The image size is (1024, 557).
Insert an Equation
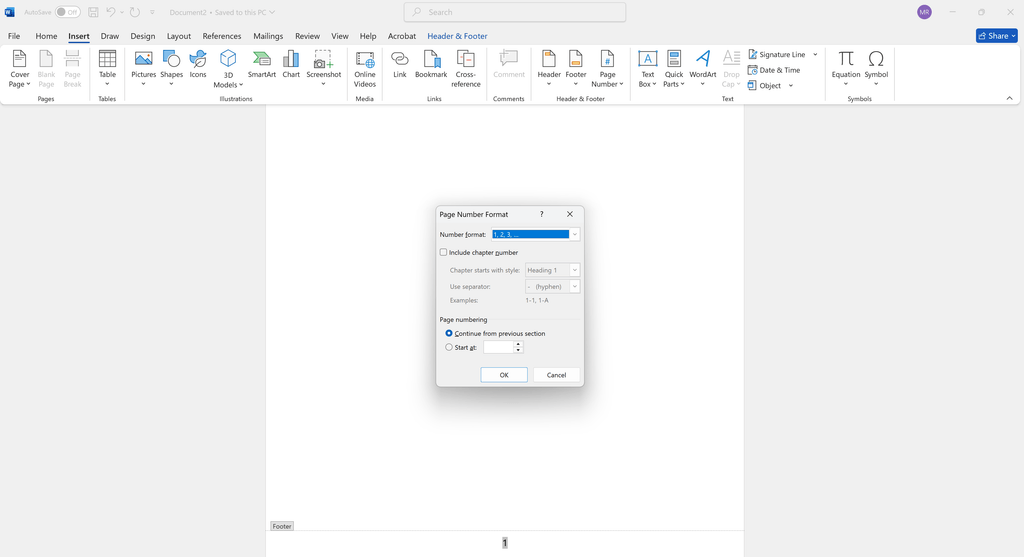tap(846, 69)
